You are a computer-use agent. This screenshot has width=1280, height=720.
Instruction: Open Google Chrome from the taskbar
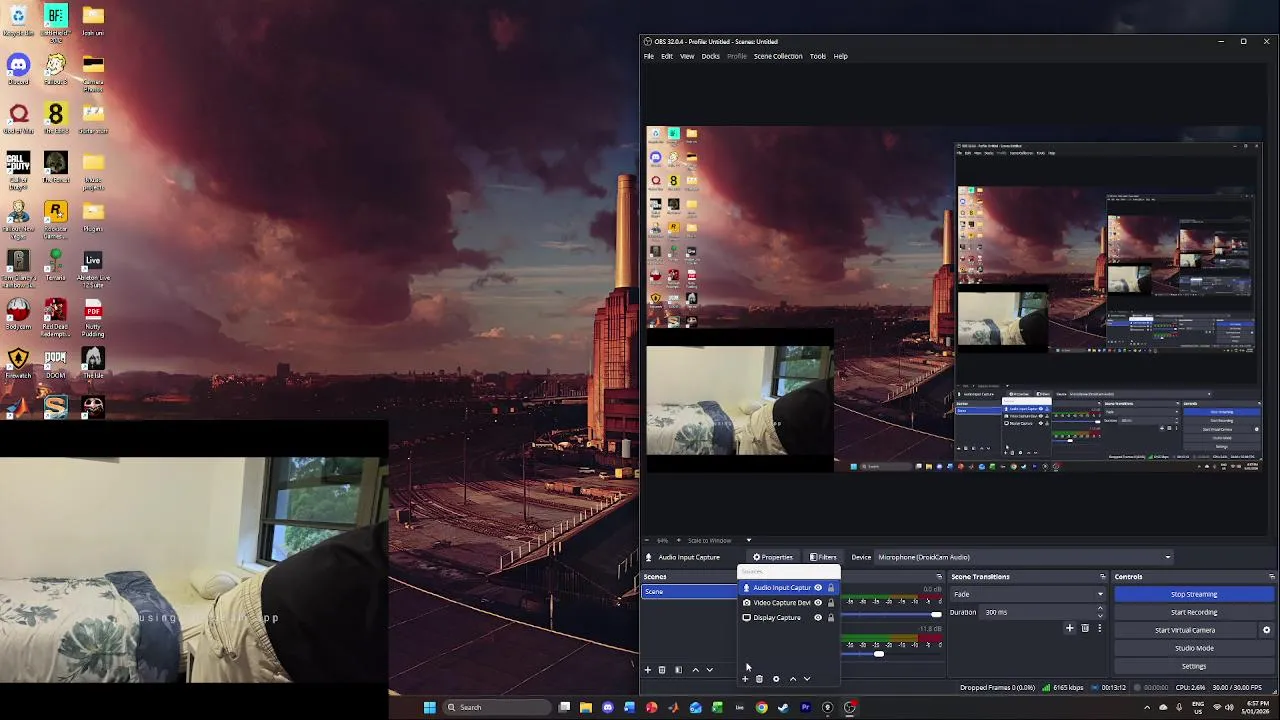(x=761, y=707)
